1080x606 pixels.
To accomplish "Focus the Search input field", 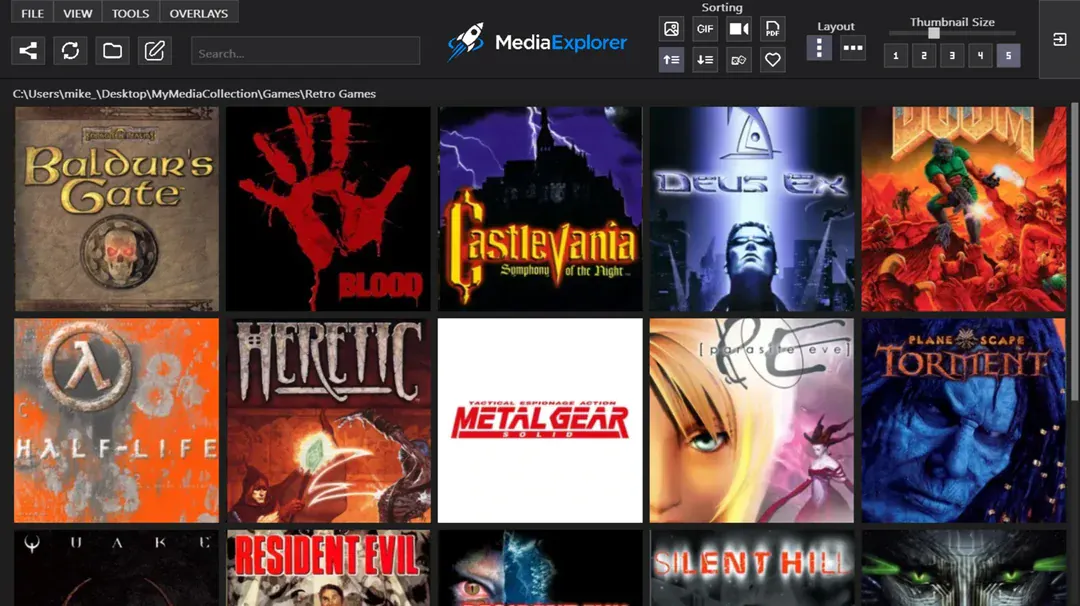I will pos(305,51).
